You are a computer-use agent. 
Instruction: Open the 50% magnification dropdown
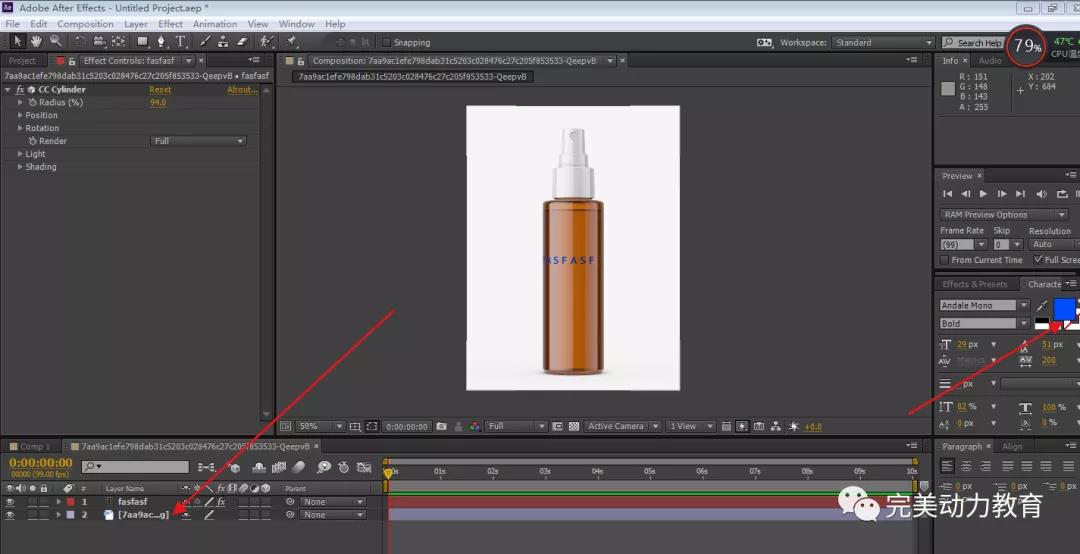[x=321, y=426]
